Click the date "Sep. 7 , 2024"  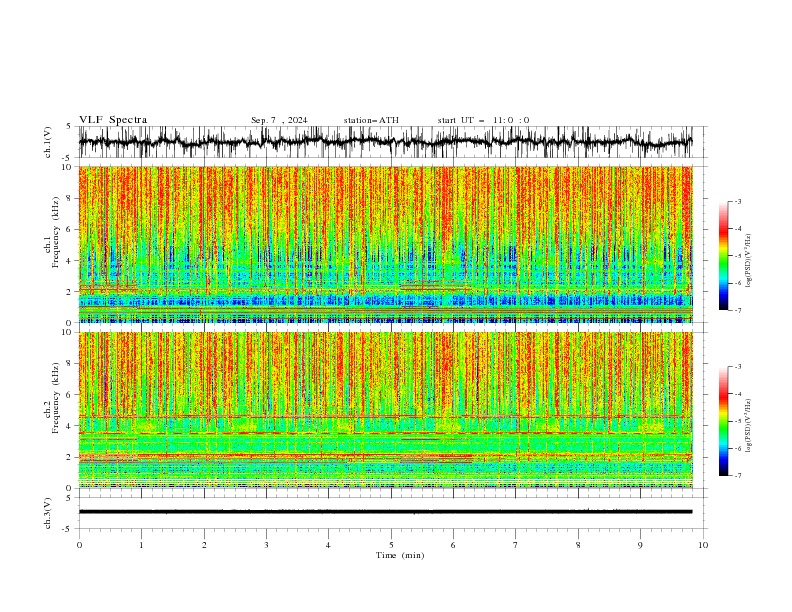click(x=279, y=120)
